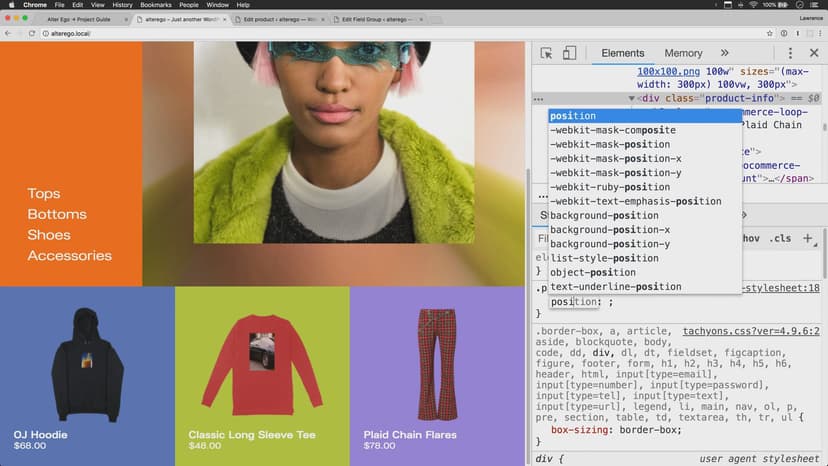The height and width of the screenshot is (466, 828).
Task: Open the tachyons.css stylesheet link
Action: (751, 331)
